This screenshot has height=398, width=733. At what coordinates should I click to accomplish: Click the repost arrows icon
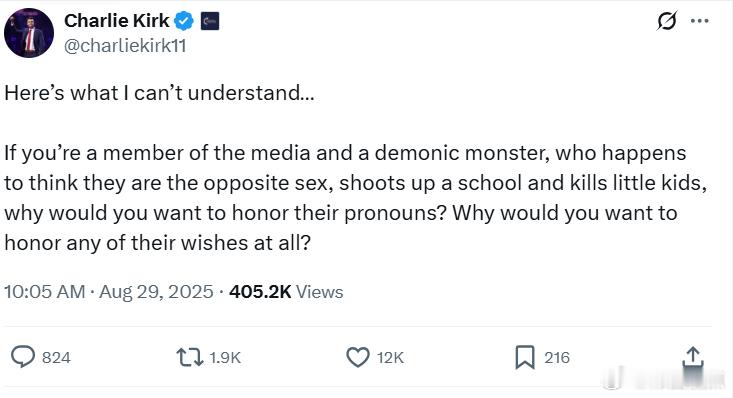(190, 357)
